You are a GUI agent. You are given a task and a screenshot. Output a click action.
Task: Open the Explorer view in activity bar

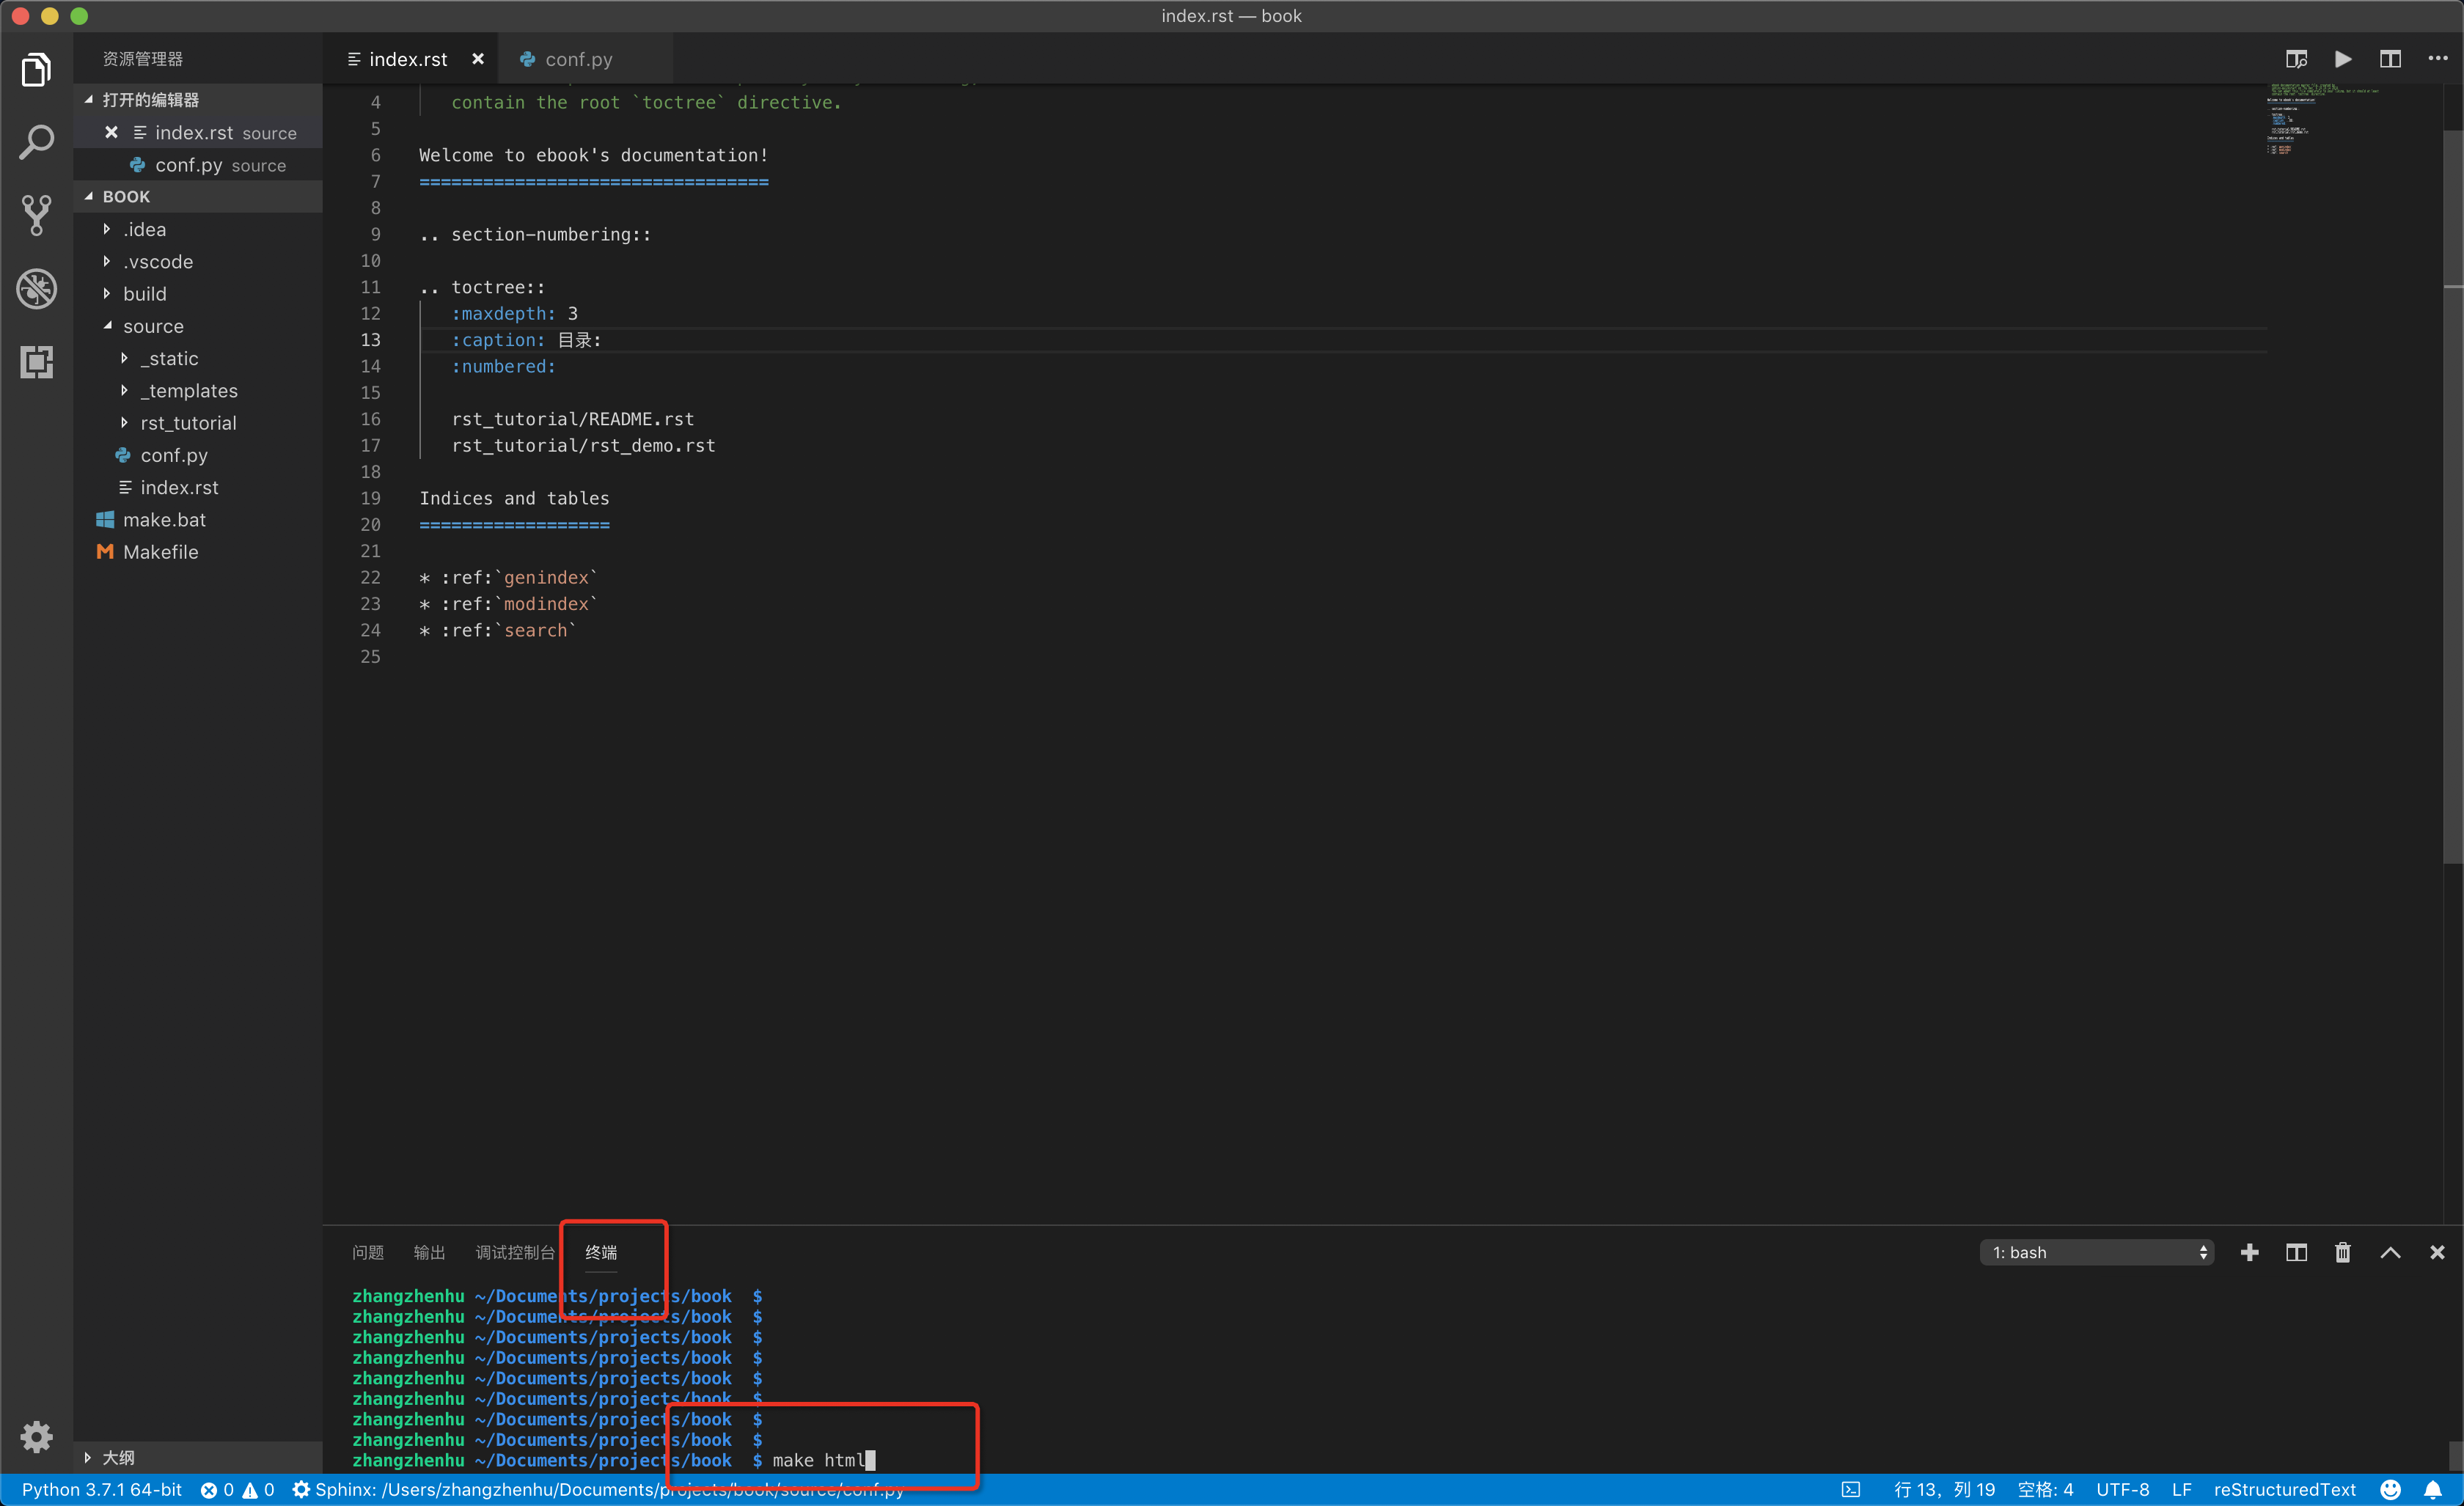36,70
